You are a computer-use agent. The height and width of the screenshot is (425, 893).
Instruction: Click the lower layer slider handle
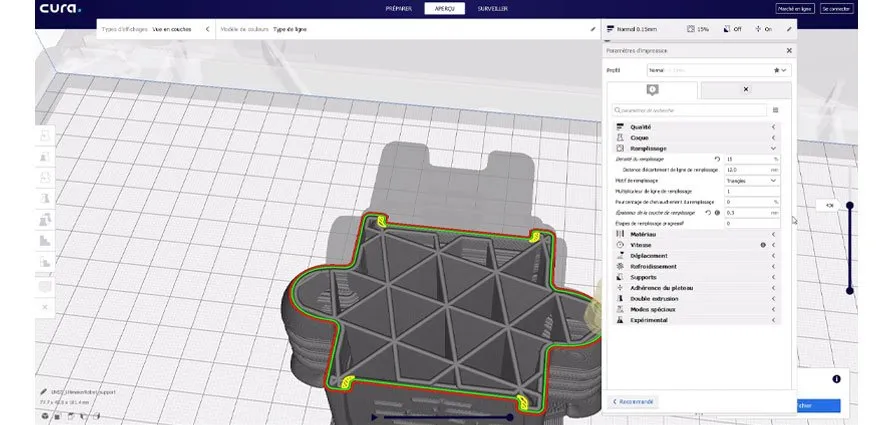pos(850,291)
